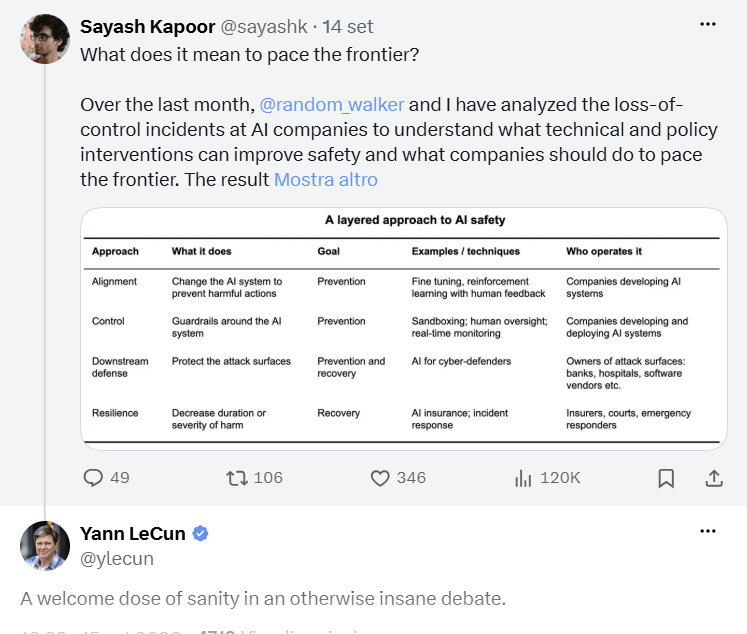747x634 pixels.
Task: Open more options menu on Sayash's tweet
Action: coord(707,24)
